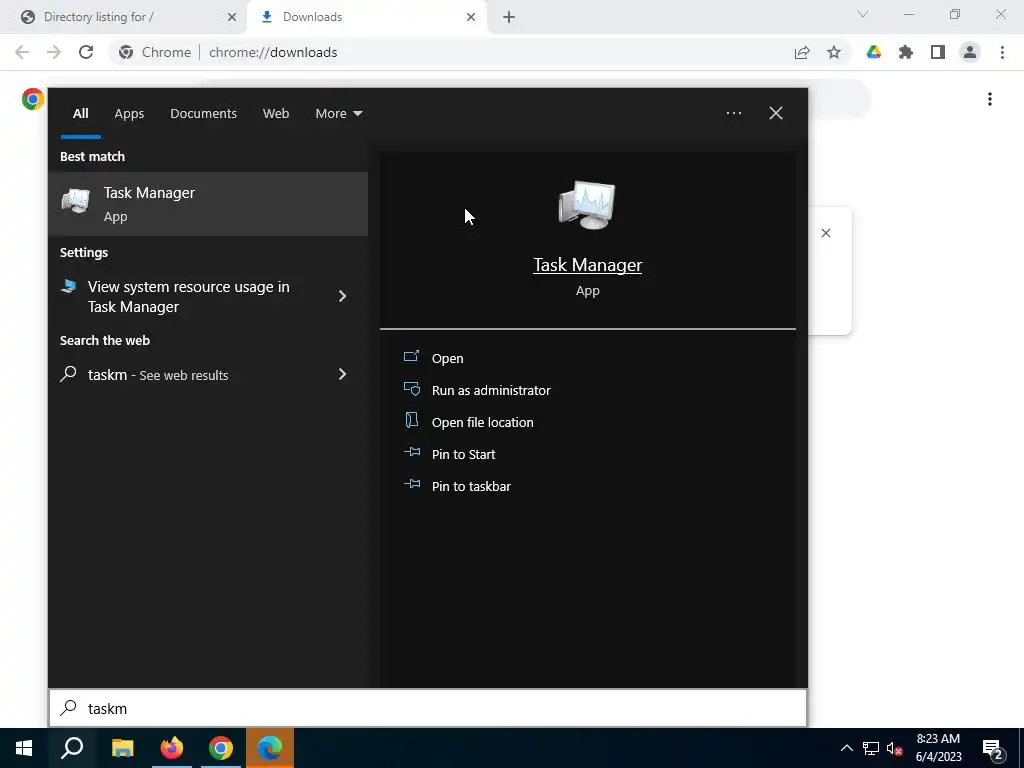Click the Run as administrator shield icon
1024x768 pixels.
pyautogui.click(x=411, y=389)
